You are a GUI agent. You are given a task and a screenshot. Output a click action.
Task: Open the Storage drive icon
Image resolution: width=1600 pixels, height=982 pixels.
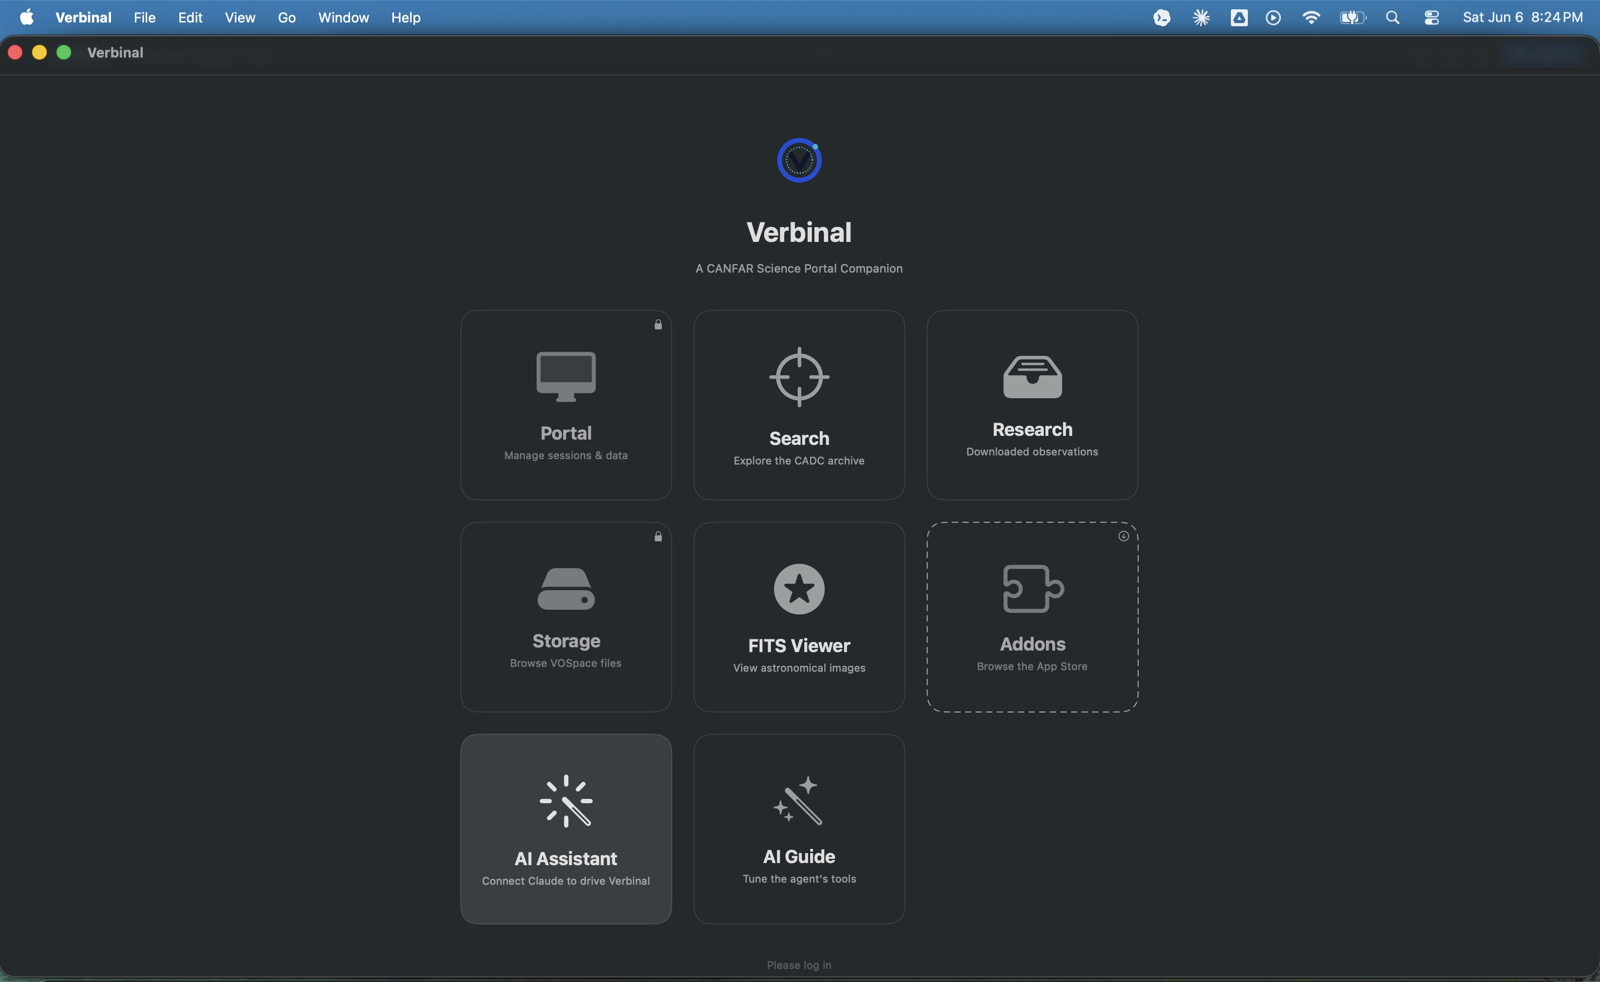pos(566,589)
